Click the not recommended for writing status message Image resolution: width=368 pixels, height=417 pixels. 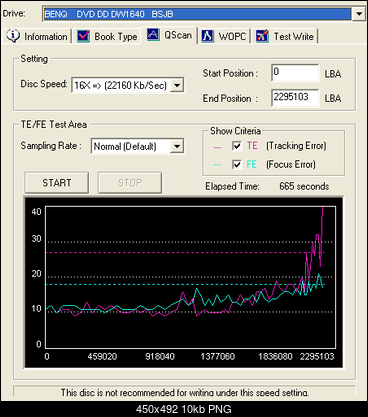click(185, 393)
